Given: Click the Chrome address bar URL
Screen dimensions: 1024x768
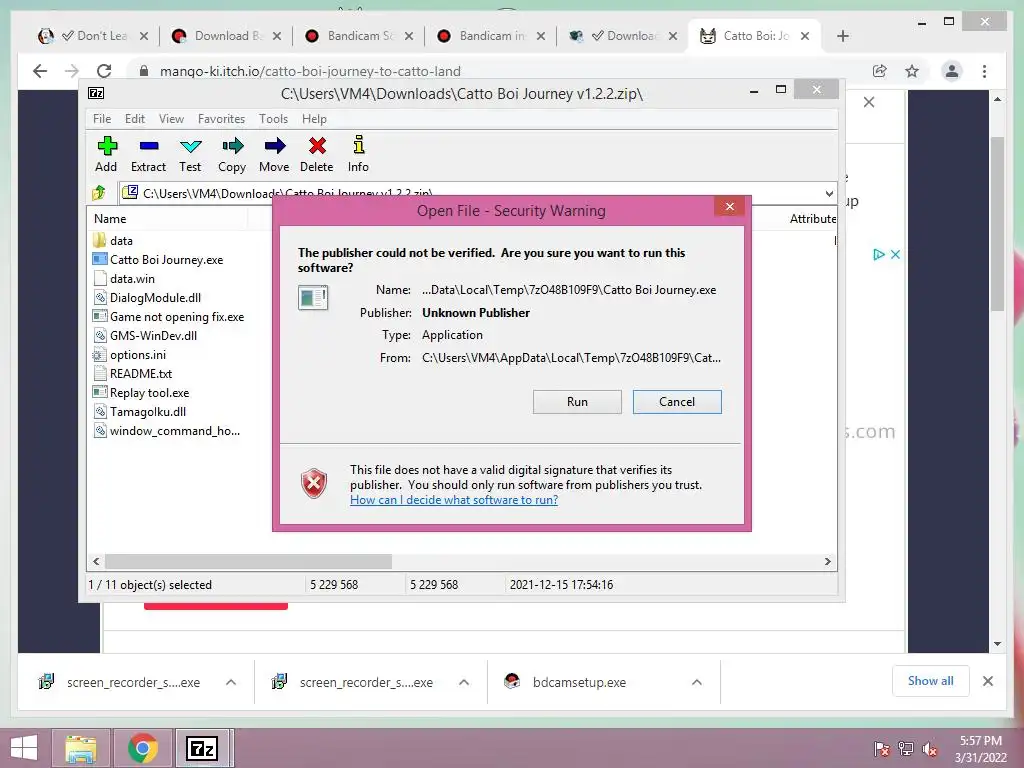Looking at the screenshot, I should (x=310, y=71).
